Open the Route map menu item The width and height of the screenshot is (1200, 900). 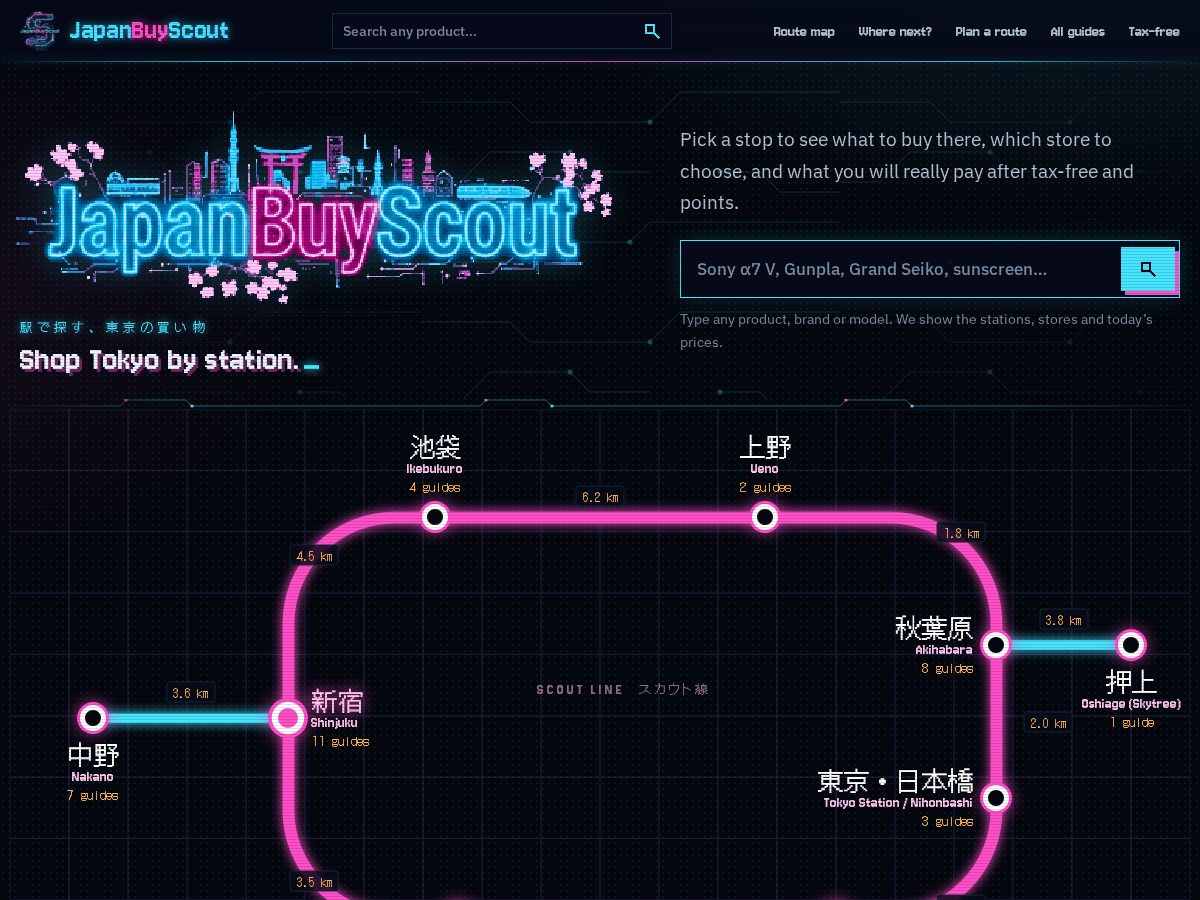click(x=804, y=31)
